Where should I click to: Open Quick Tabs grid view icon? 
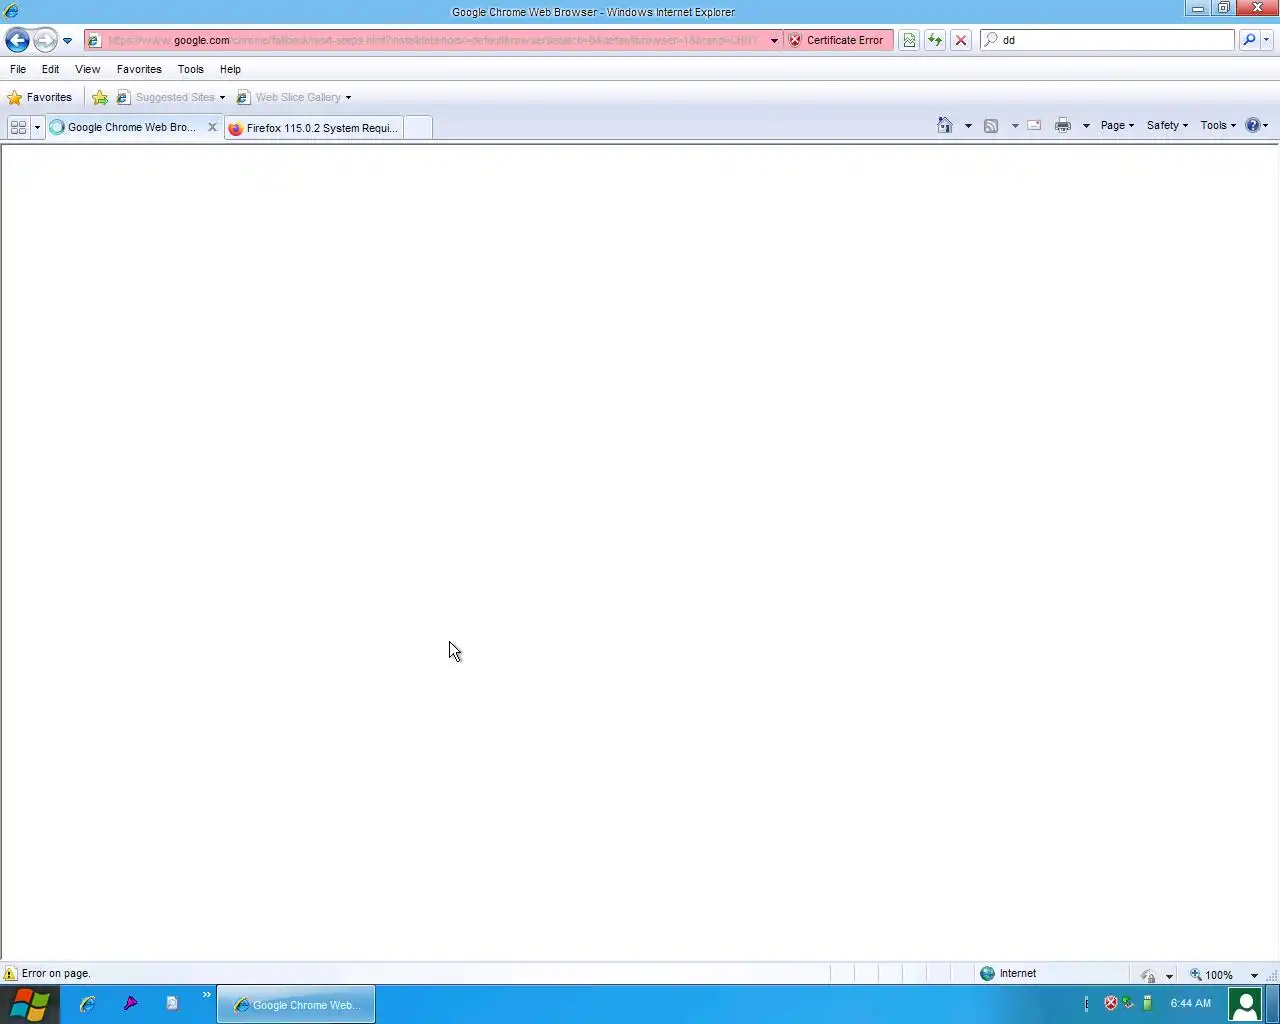pos(18,127)
